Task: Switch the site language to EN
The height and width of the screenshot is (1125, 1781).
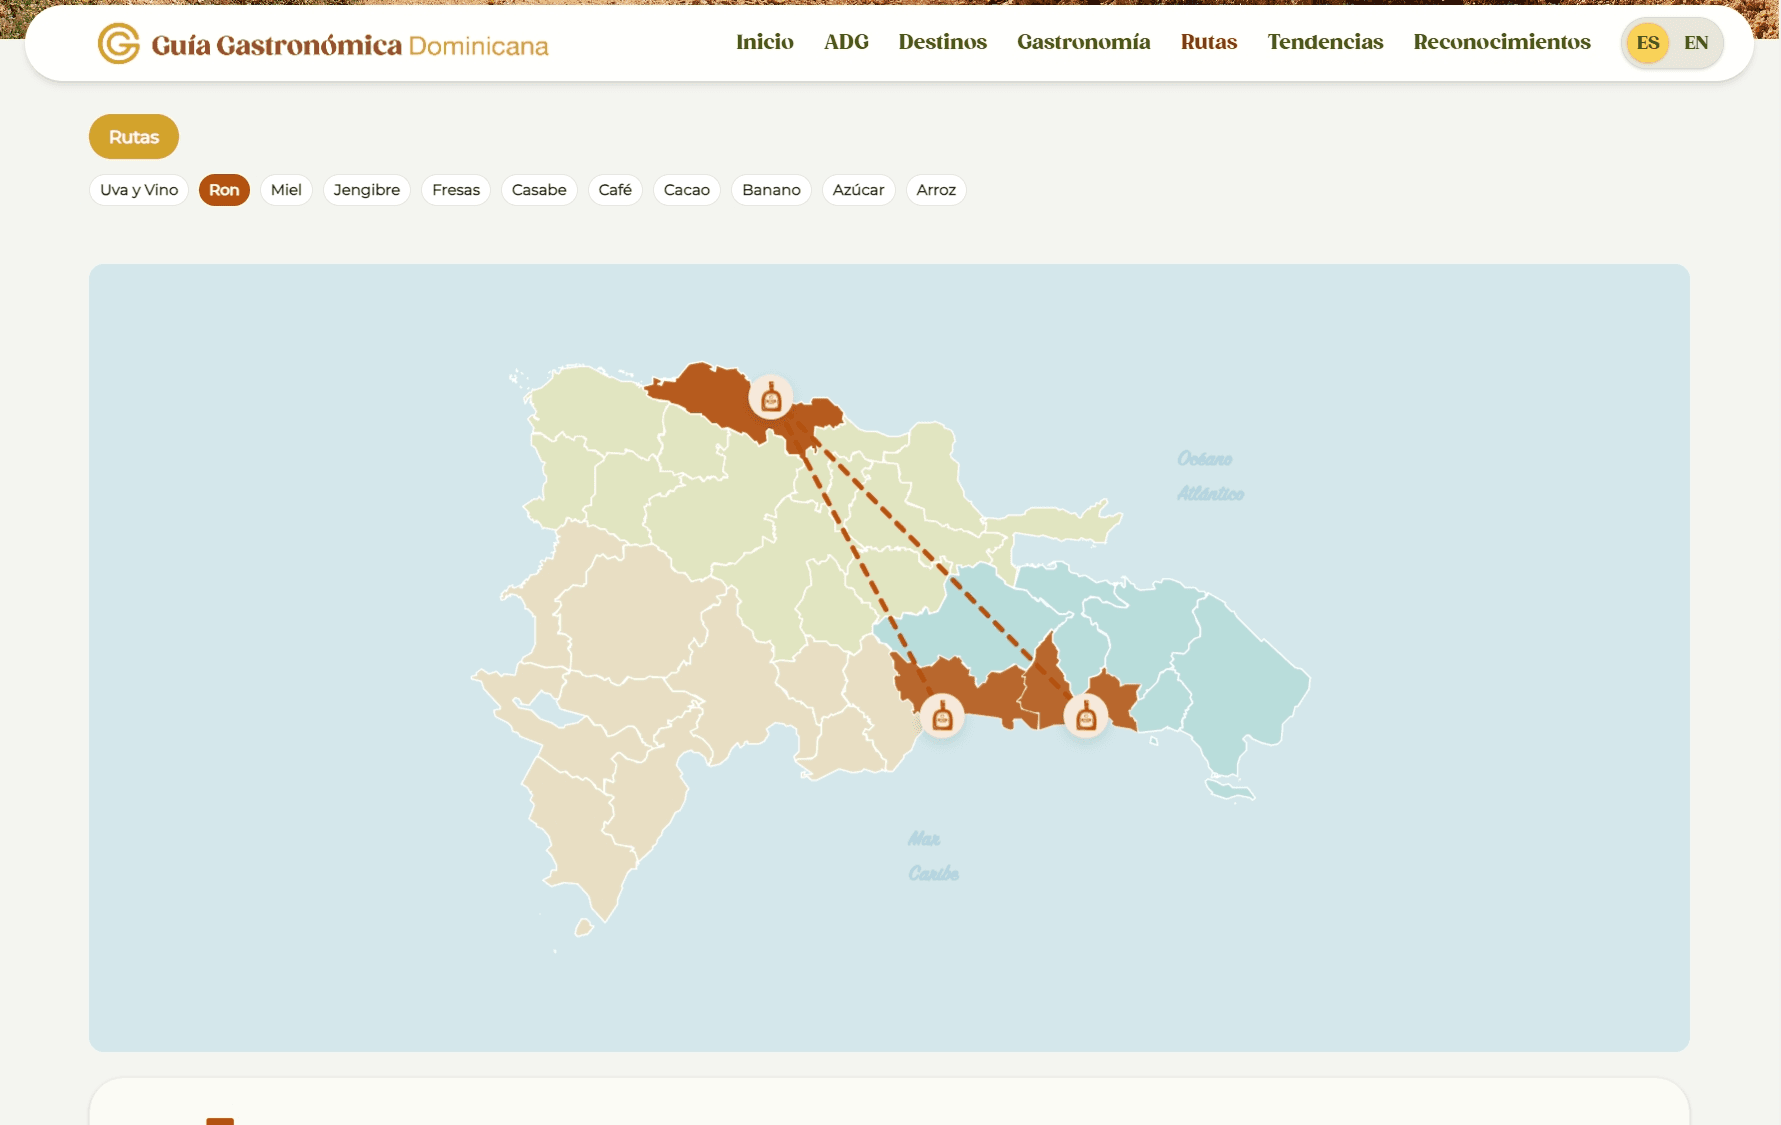Action: (1695, 42)
